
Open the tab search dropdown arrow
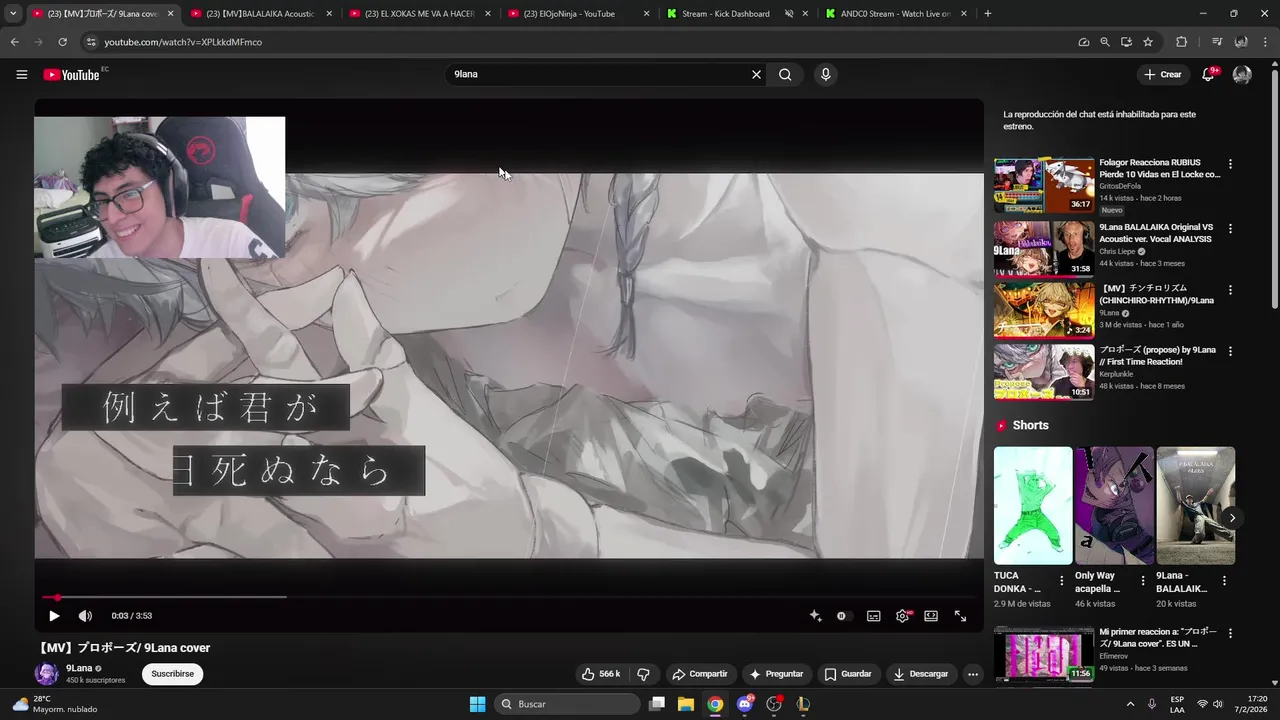(13, 14)
